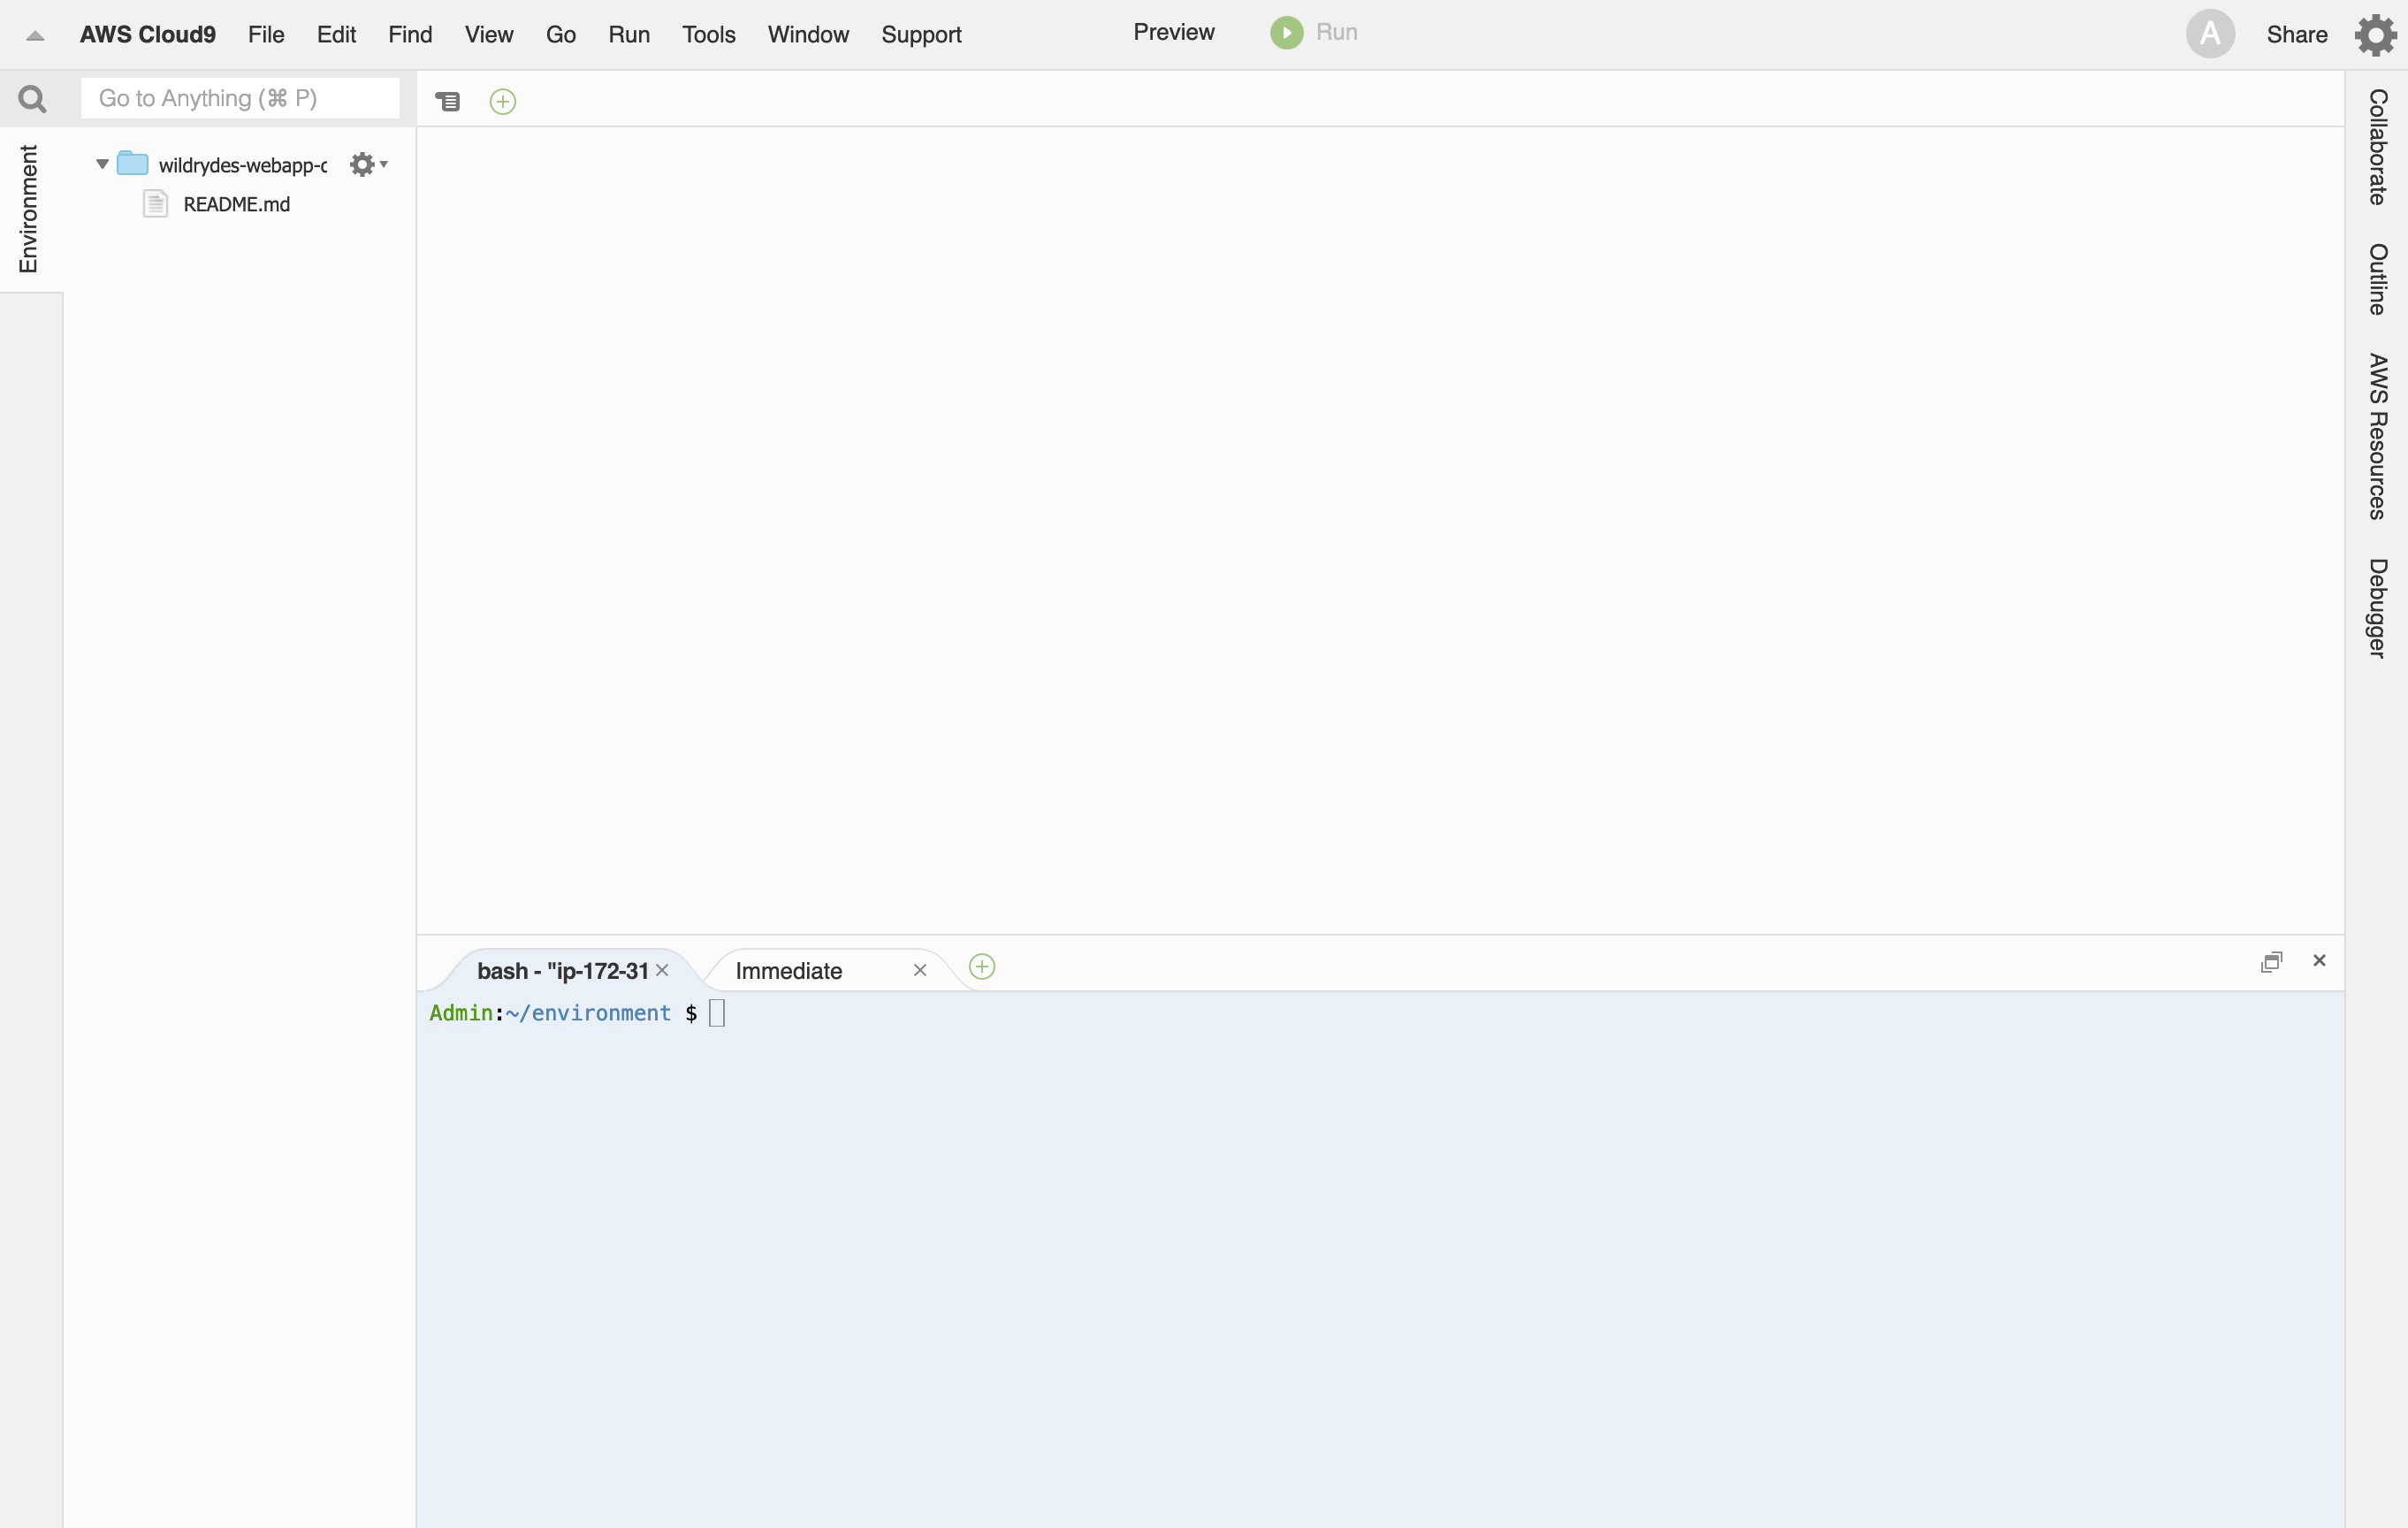
Task: Open file tree settings gear dropdown
Action: click(368, 164)
